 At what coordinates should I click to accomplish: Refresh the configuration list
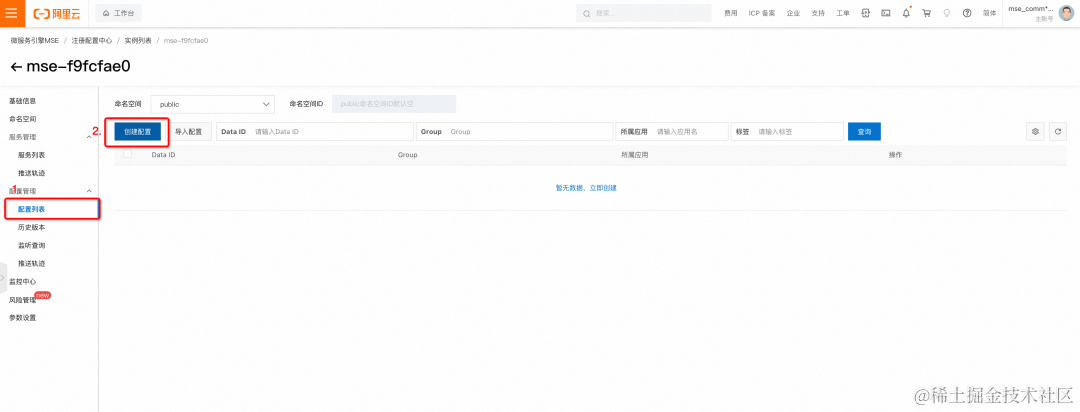(1058, 132)
